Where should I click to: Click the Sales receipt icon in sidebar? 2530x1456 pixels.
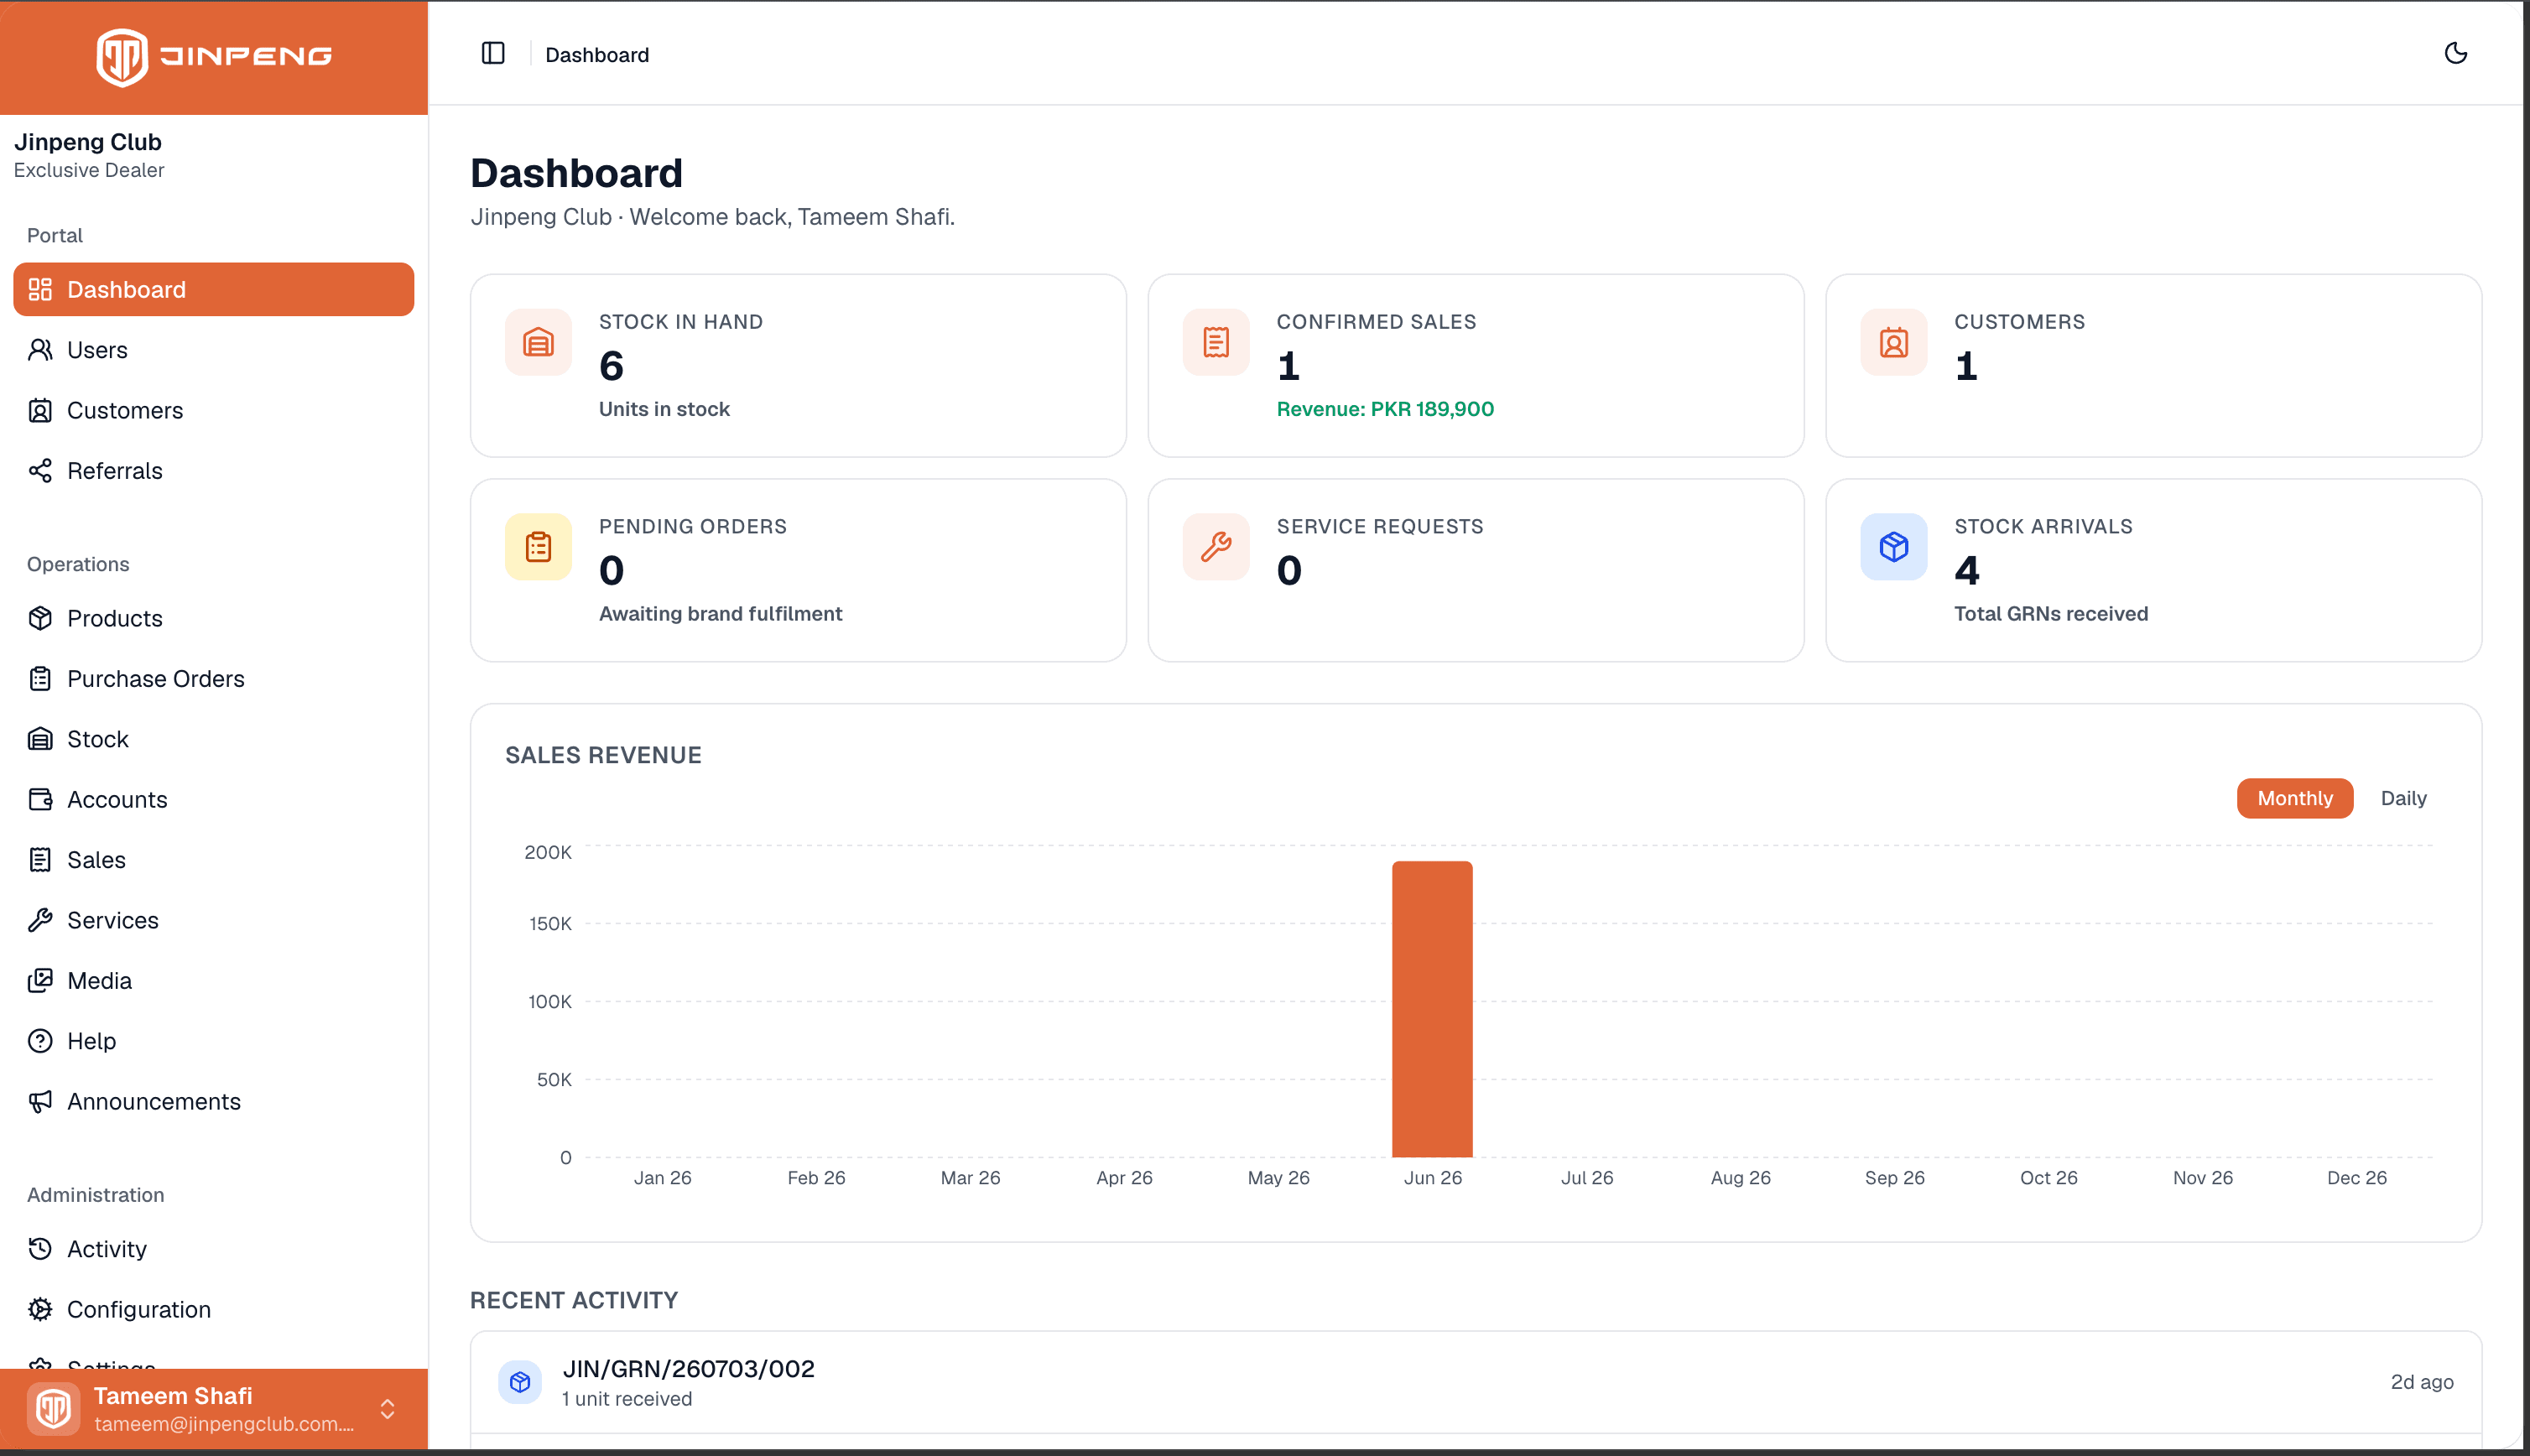(40, 860)
